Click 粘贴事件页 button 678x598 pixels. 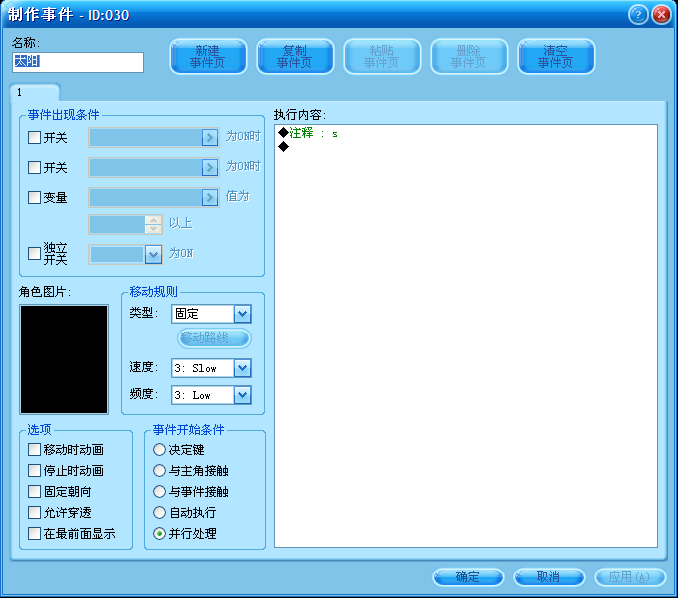click(382, 57)
